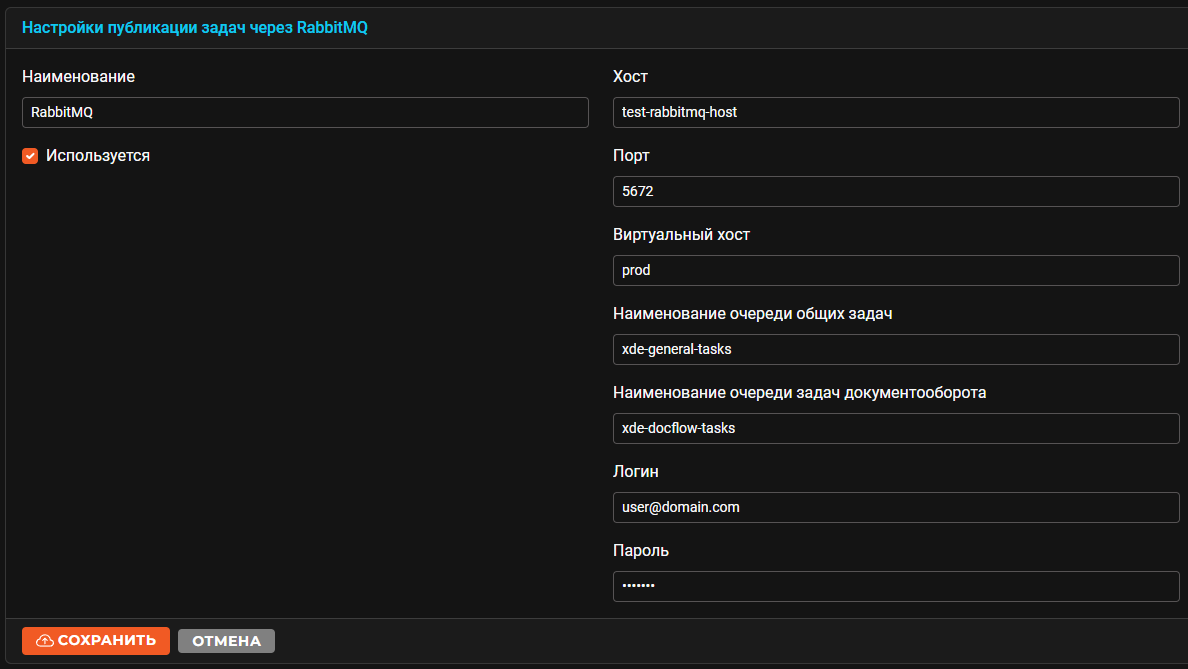The image size is (1188, 669).
Task: Click the Виртуальный хост label
Action: tap(681, 235)
